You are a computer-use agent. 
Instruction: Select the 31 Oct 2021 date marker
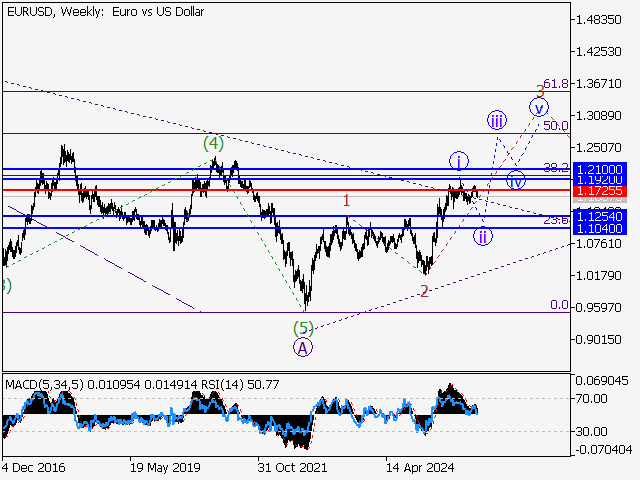[291, 466]
